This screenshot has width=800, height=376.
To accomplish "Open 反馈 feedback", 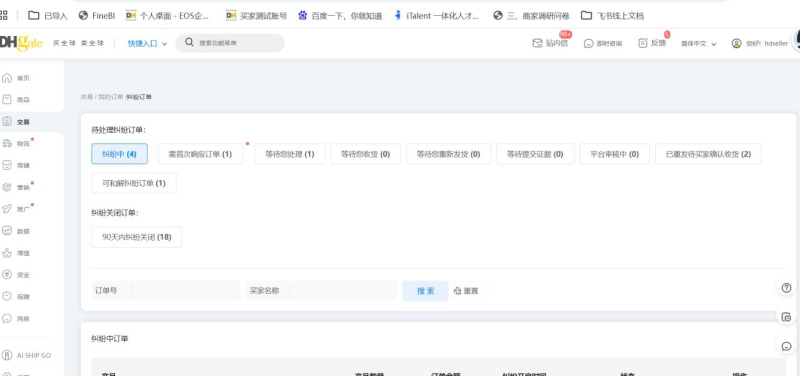I will 652,43.
